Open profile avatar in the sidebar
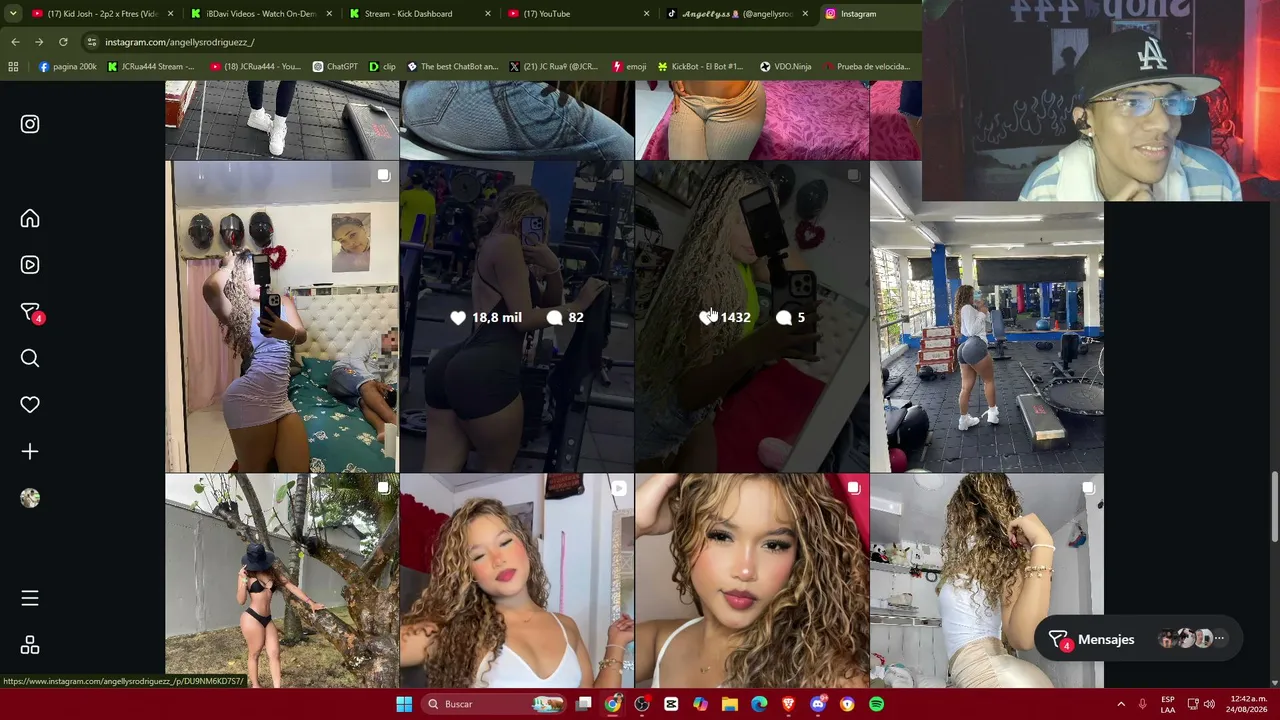The image size is (1280, 720). (30, 498)
